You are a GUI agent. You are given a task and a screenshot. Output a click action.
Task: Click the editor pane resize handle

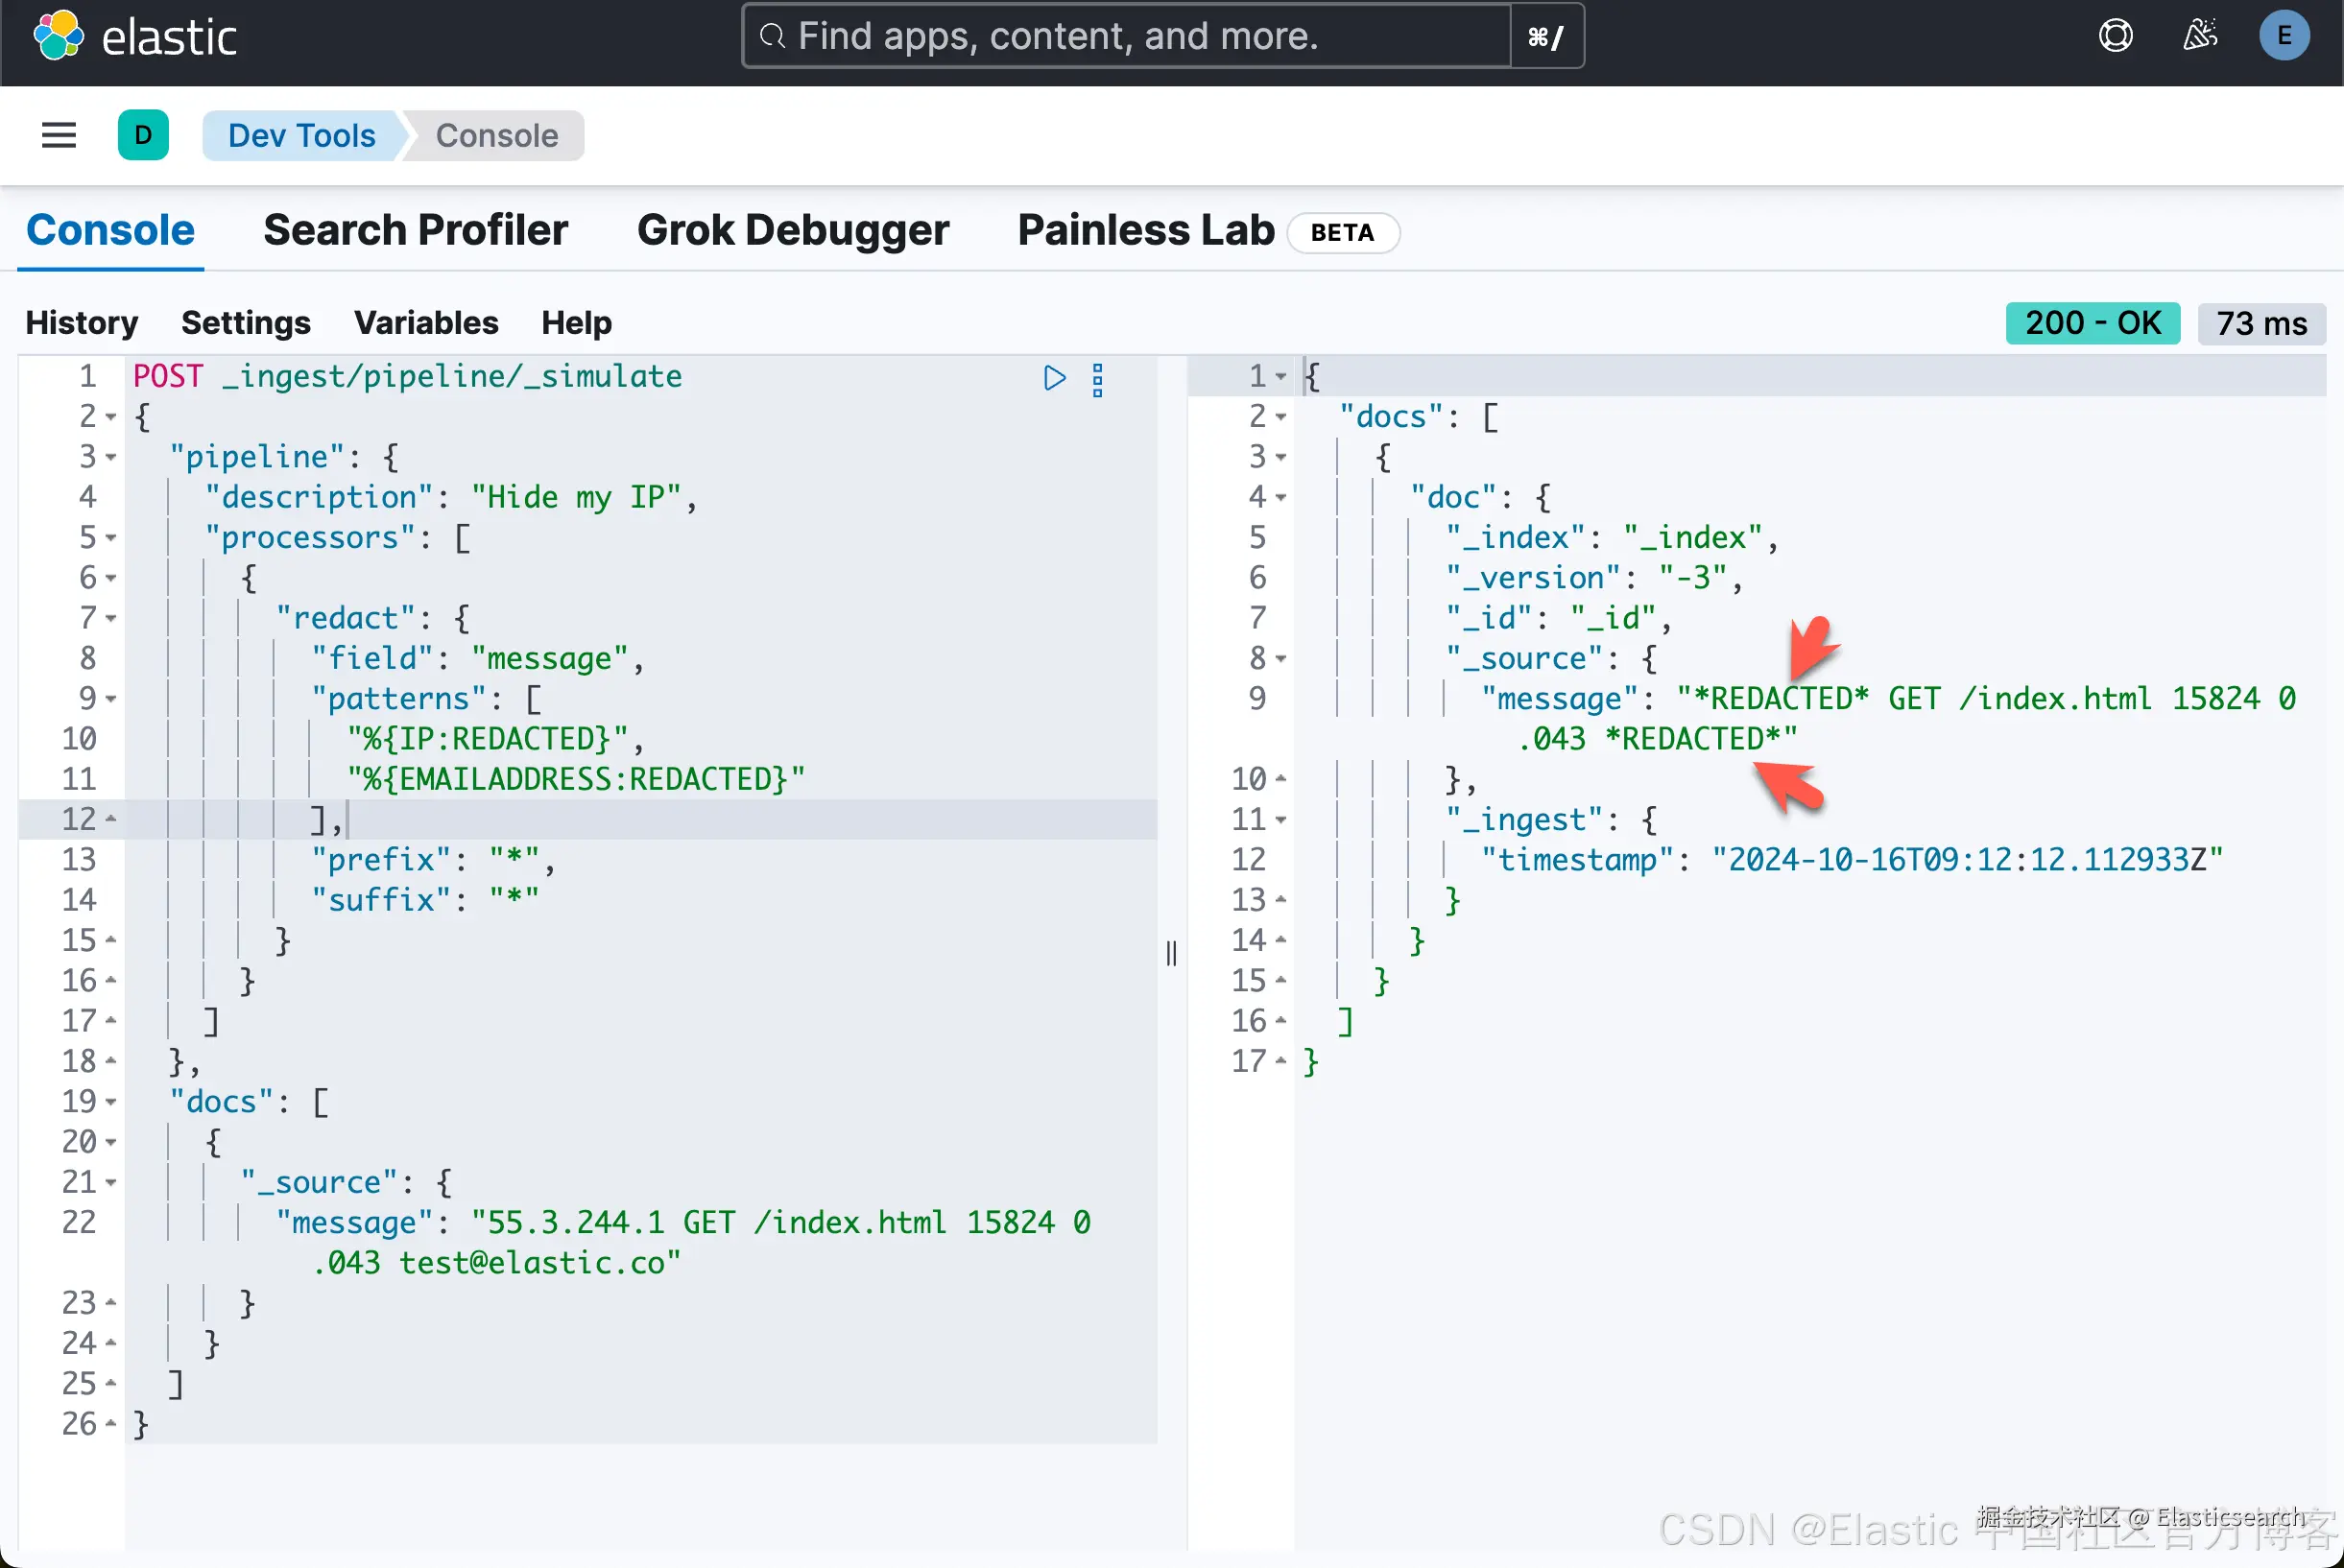point(1171,953)
